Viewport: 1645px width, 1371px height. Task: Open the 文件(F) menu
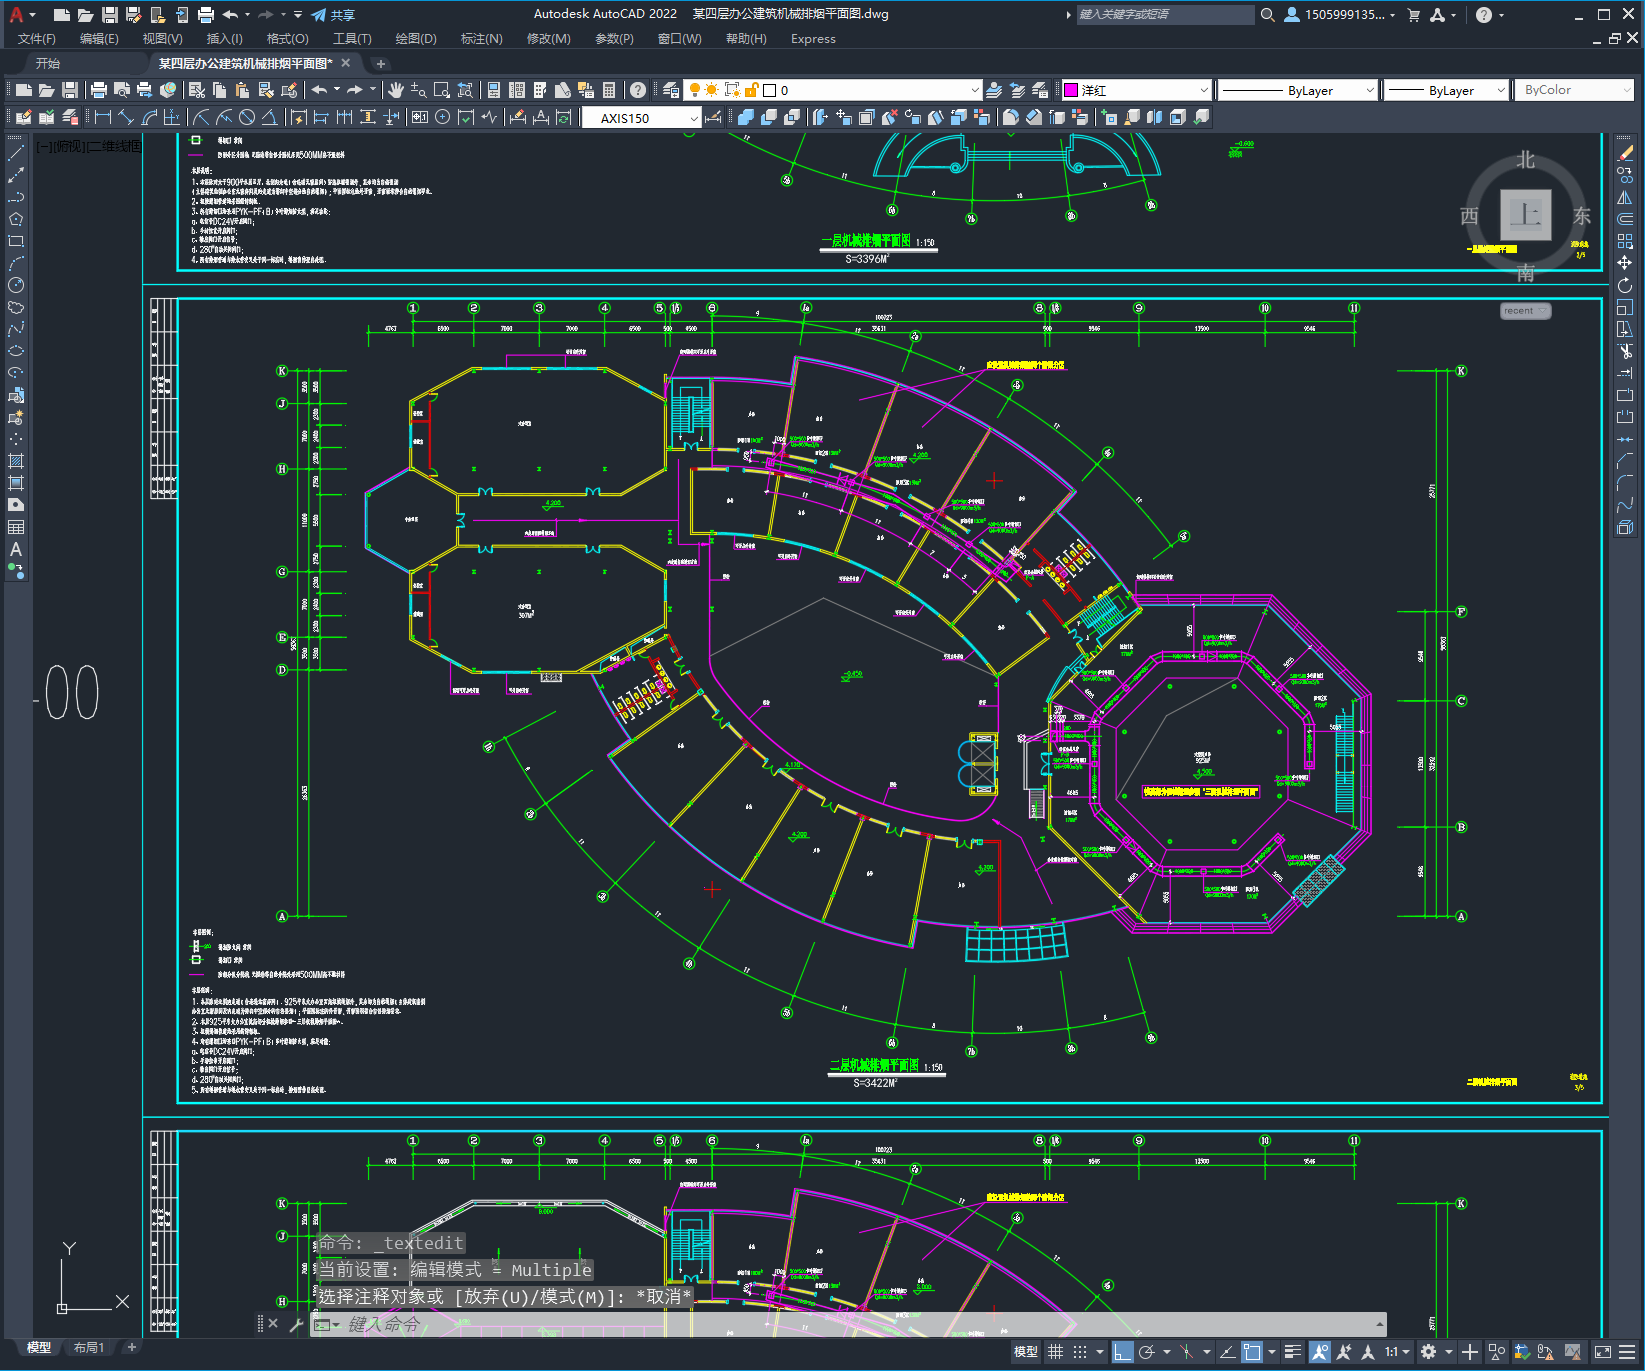pos(37,39)
